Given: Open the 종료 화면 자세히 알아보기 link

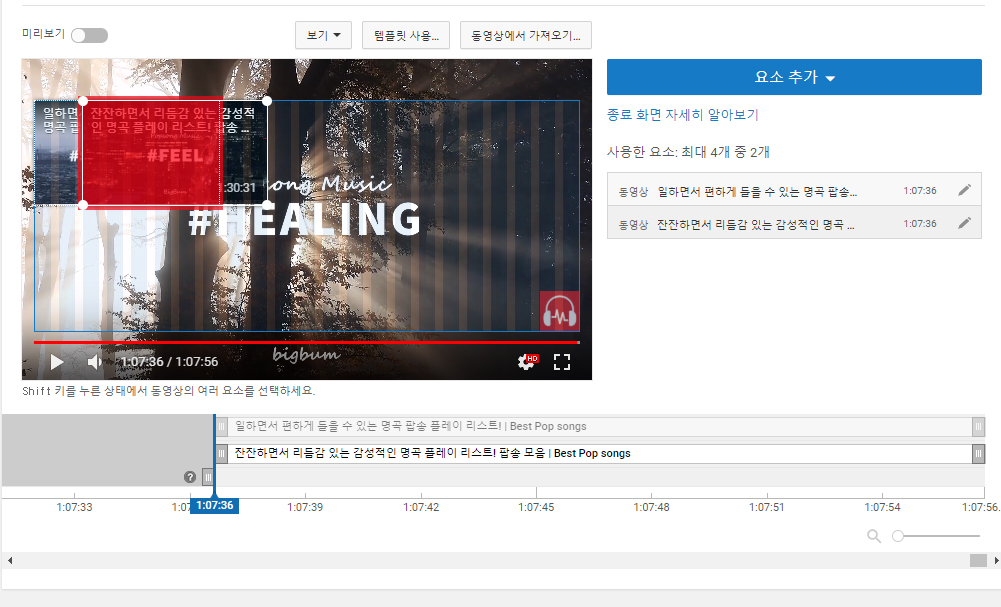Looking at the screenshot, I should (682, 115).
